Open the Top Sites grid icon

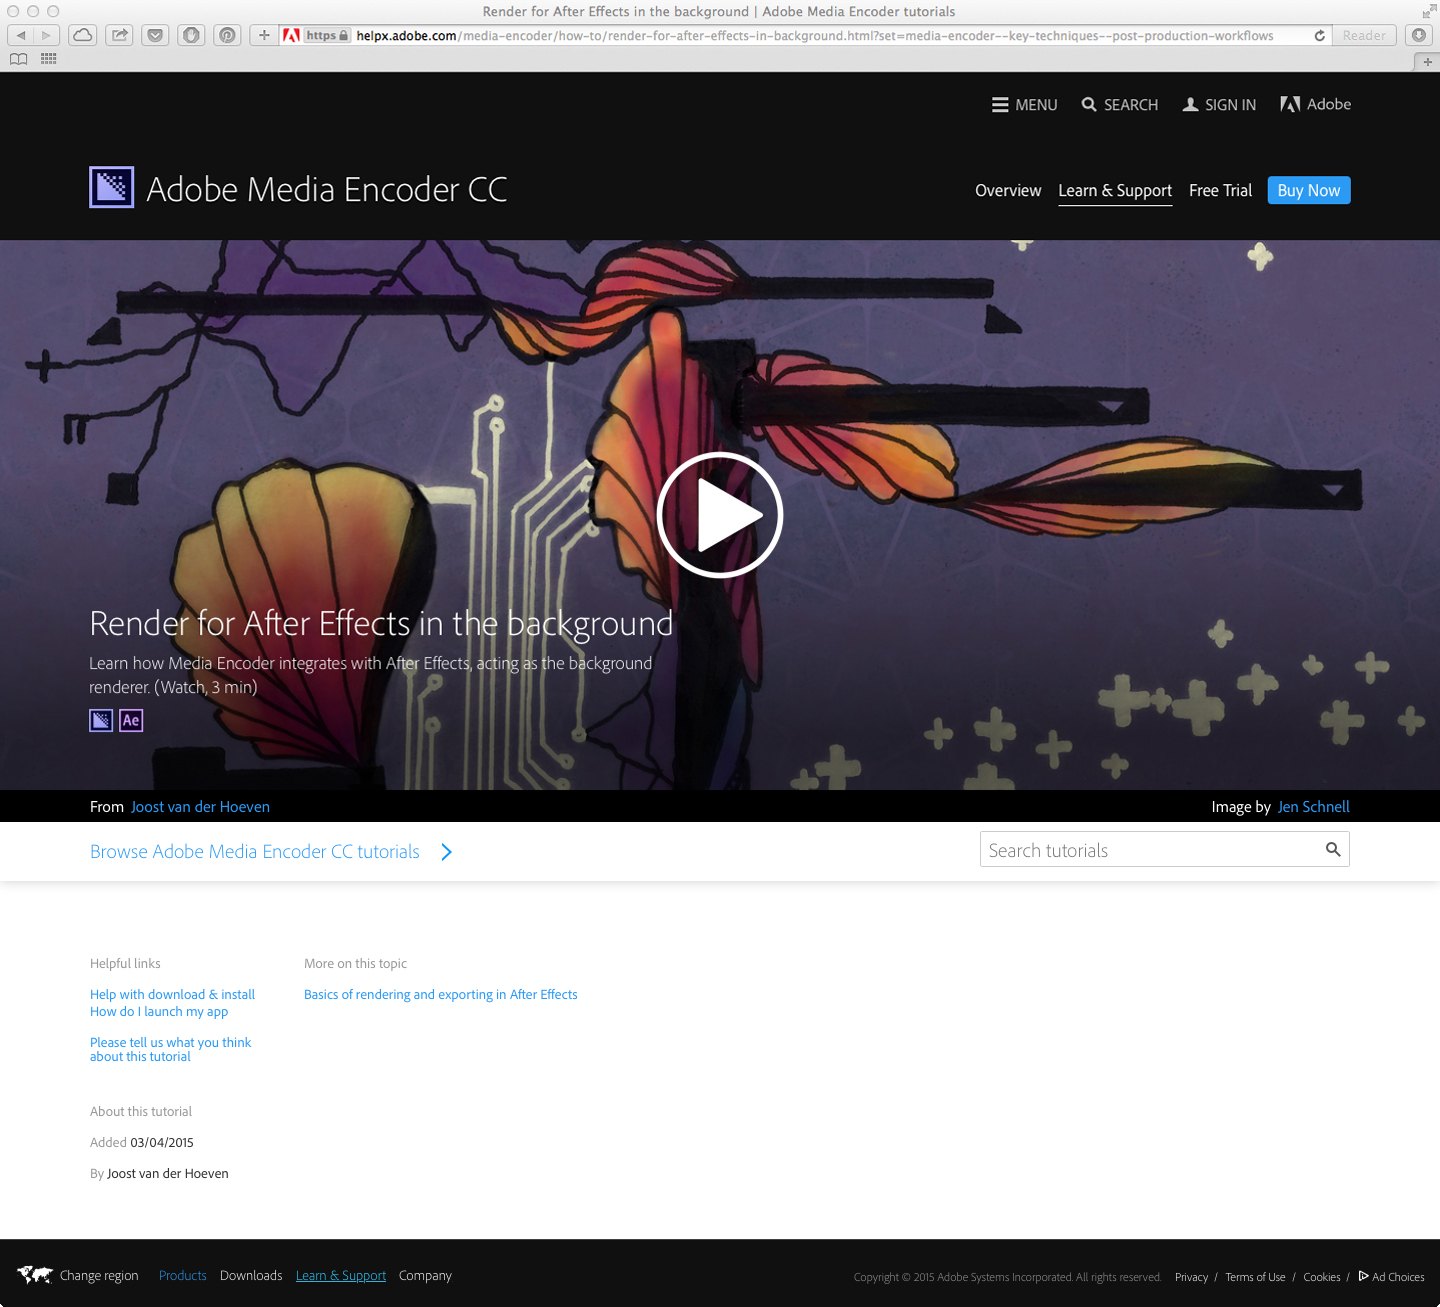(x=48, y=59)
